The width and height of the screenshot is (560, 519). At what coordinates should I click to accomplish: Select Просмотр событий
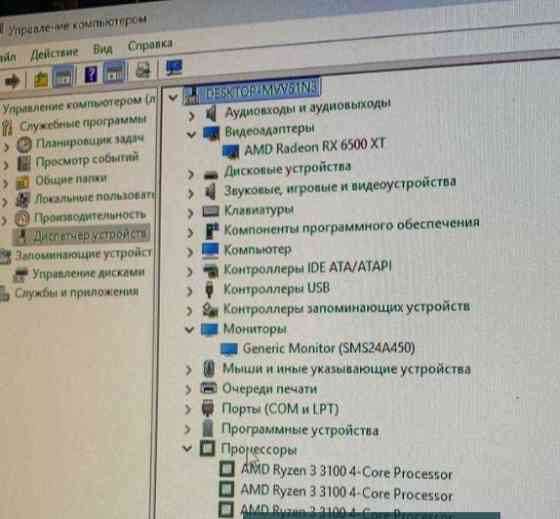click(x=87, y=160)
